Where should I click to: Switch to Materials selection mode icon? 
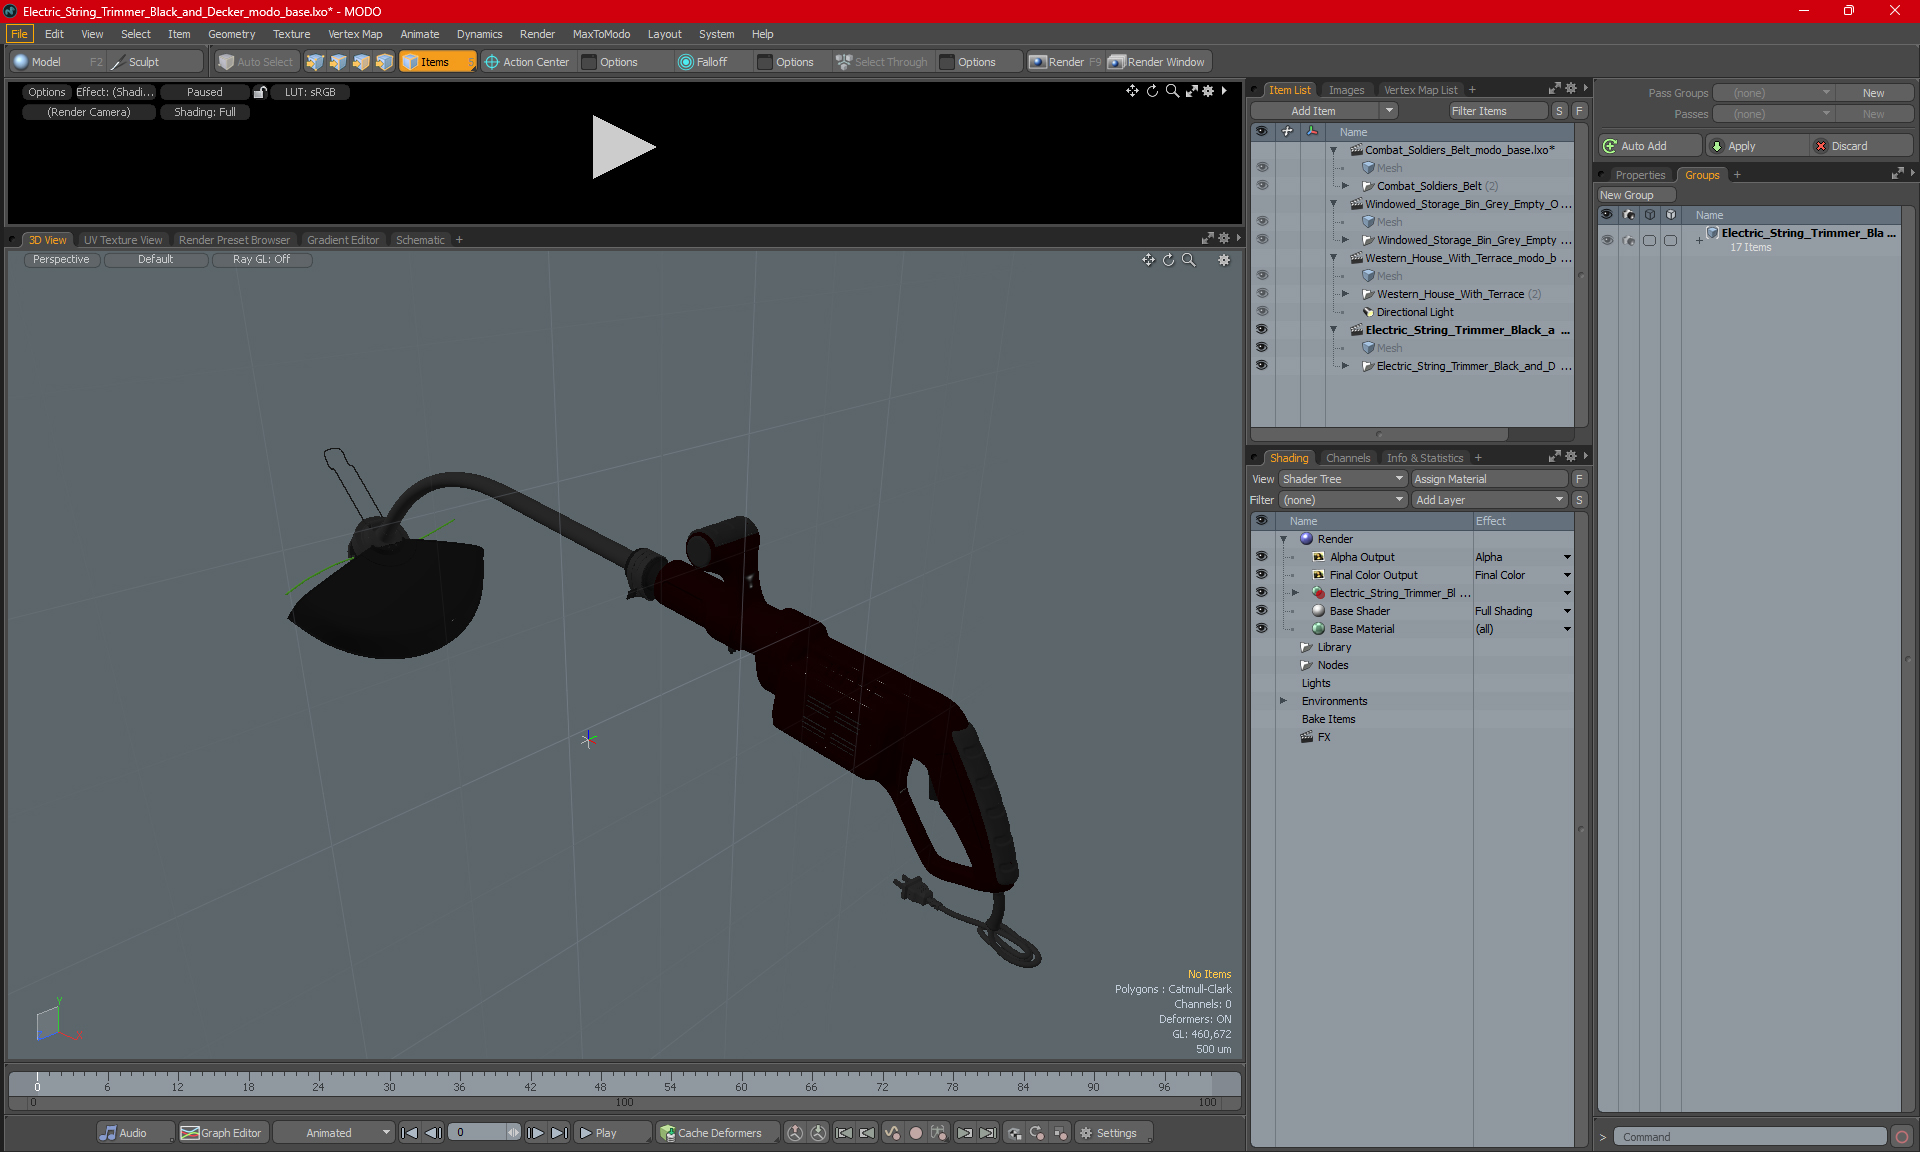click(384, 62)
